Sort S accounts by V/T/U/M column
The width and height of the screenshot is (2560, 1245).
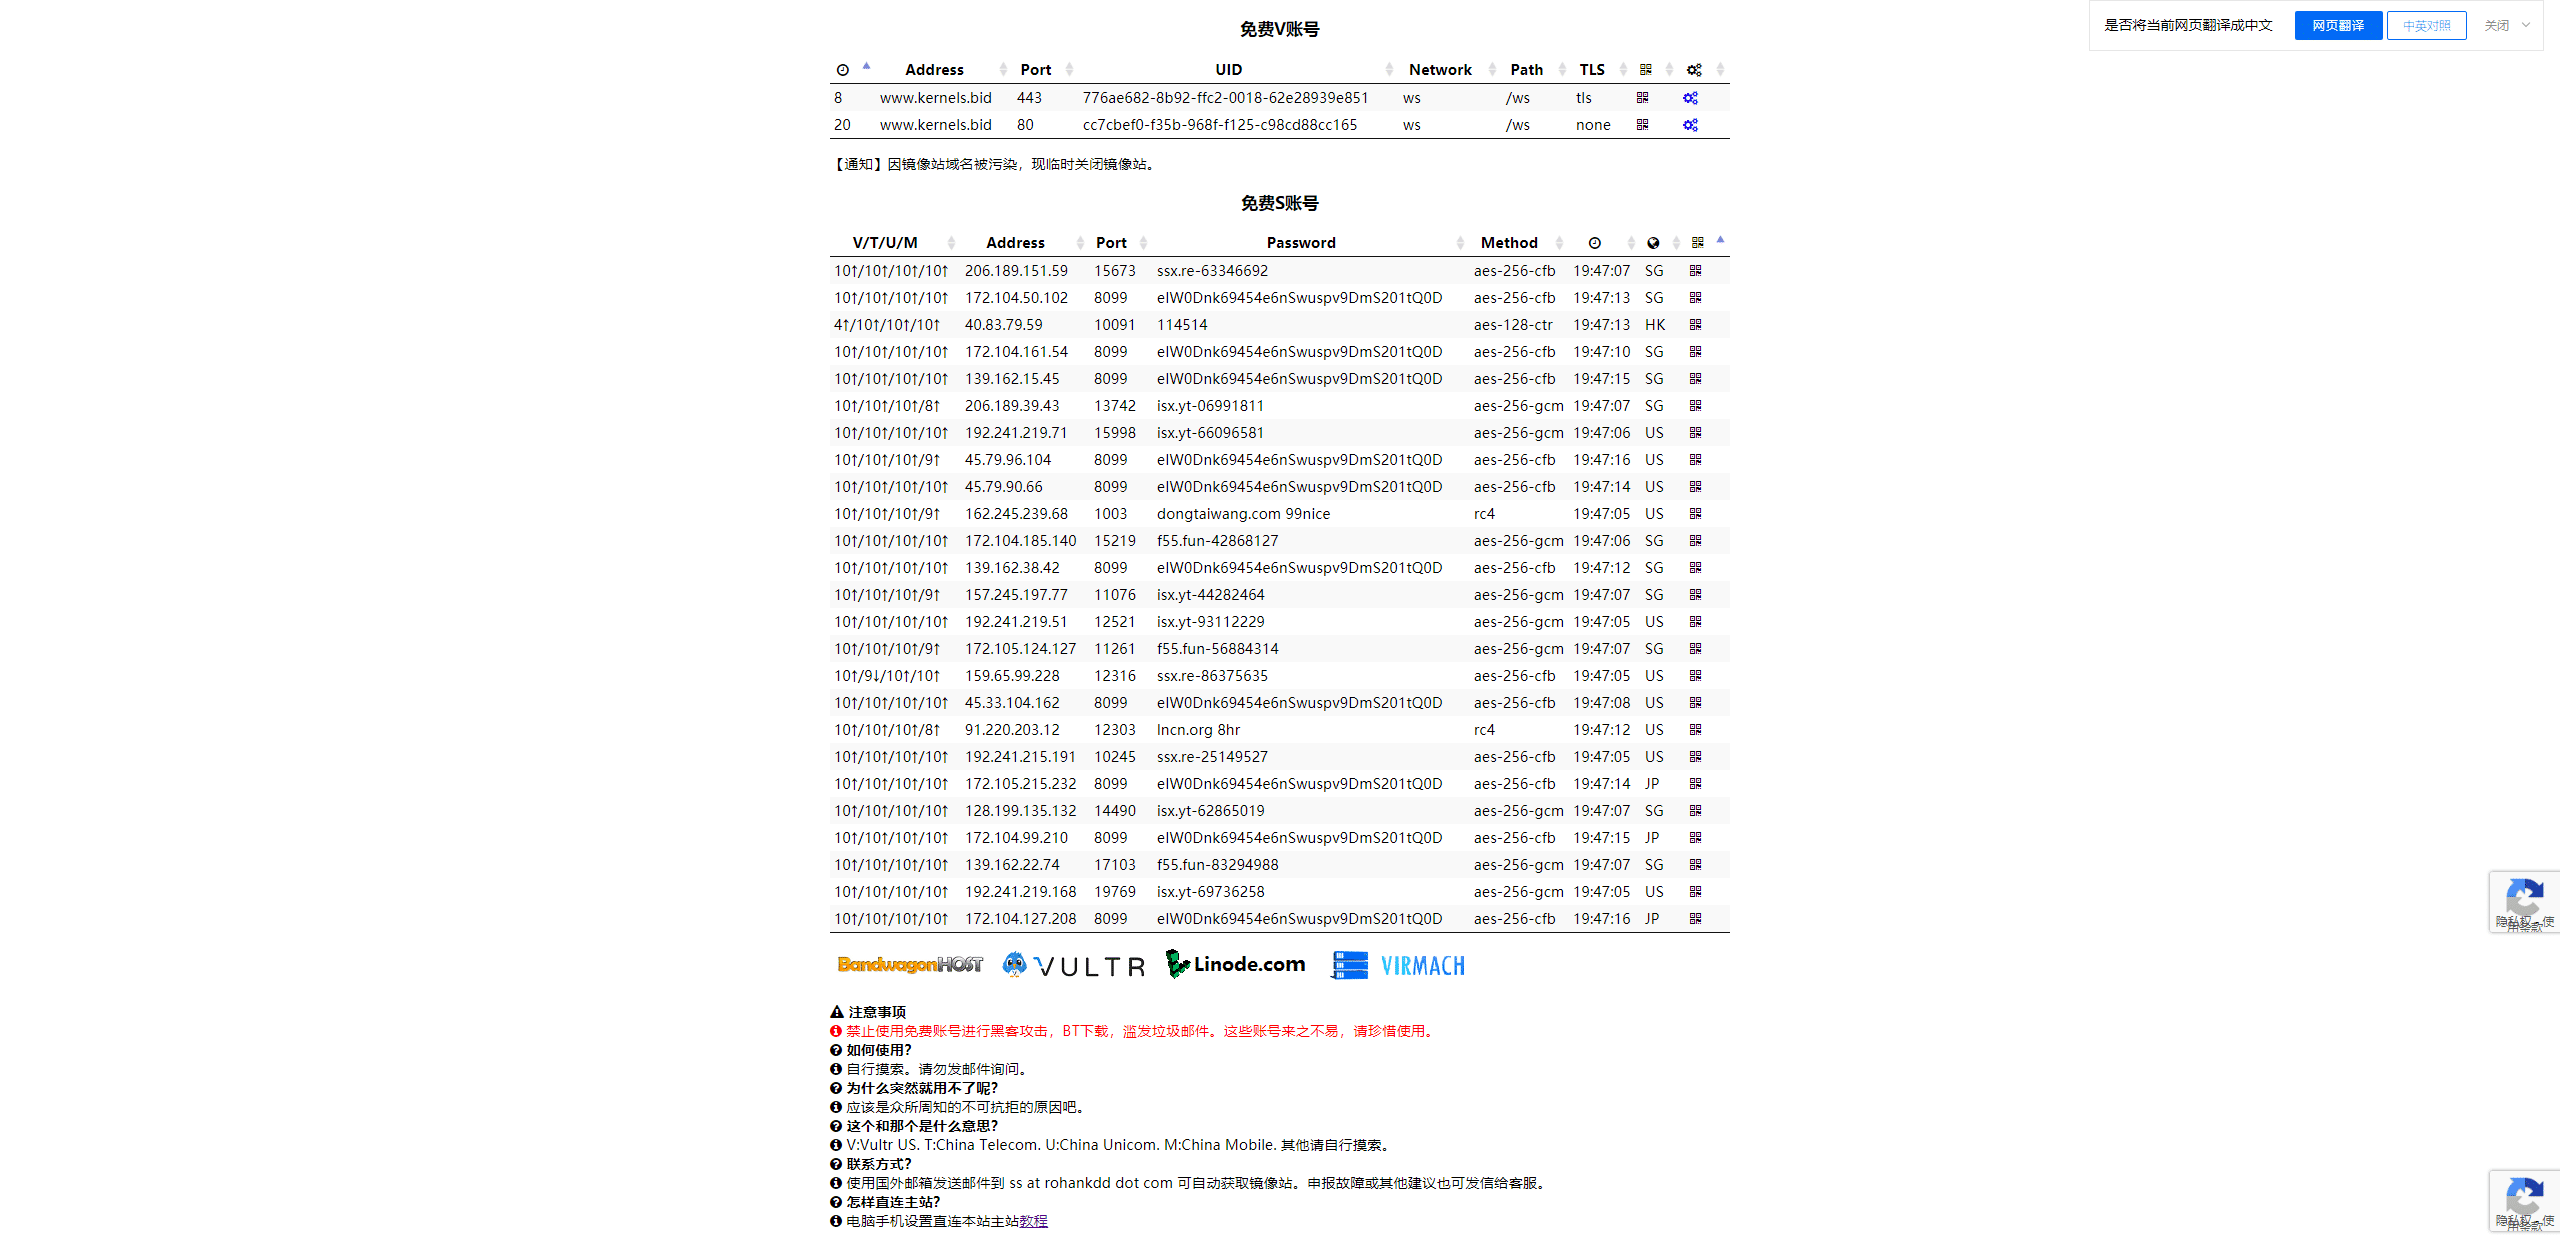(x=885, y=243)
